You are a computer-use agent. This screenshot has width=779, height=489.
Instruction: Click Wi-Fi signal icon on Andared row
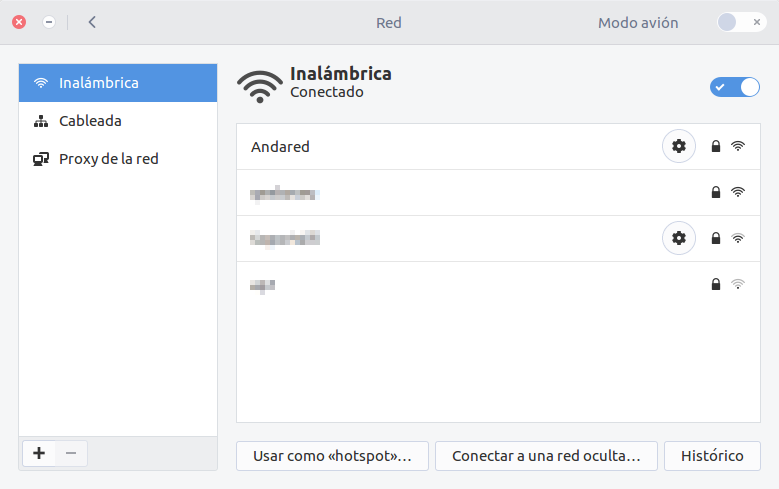[x=738, y=146]
